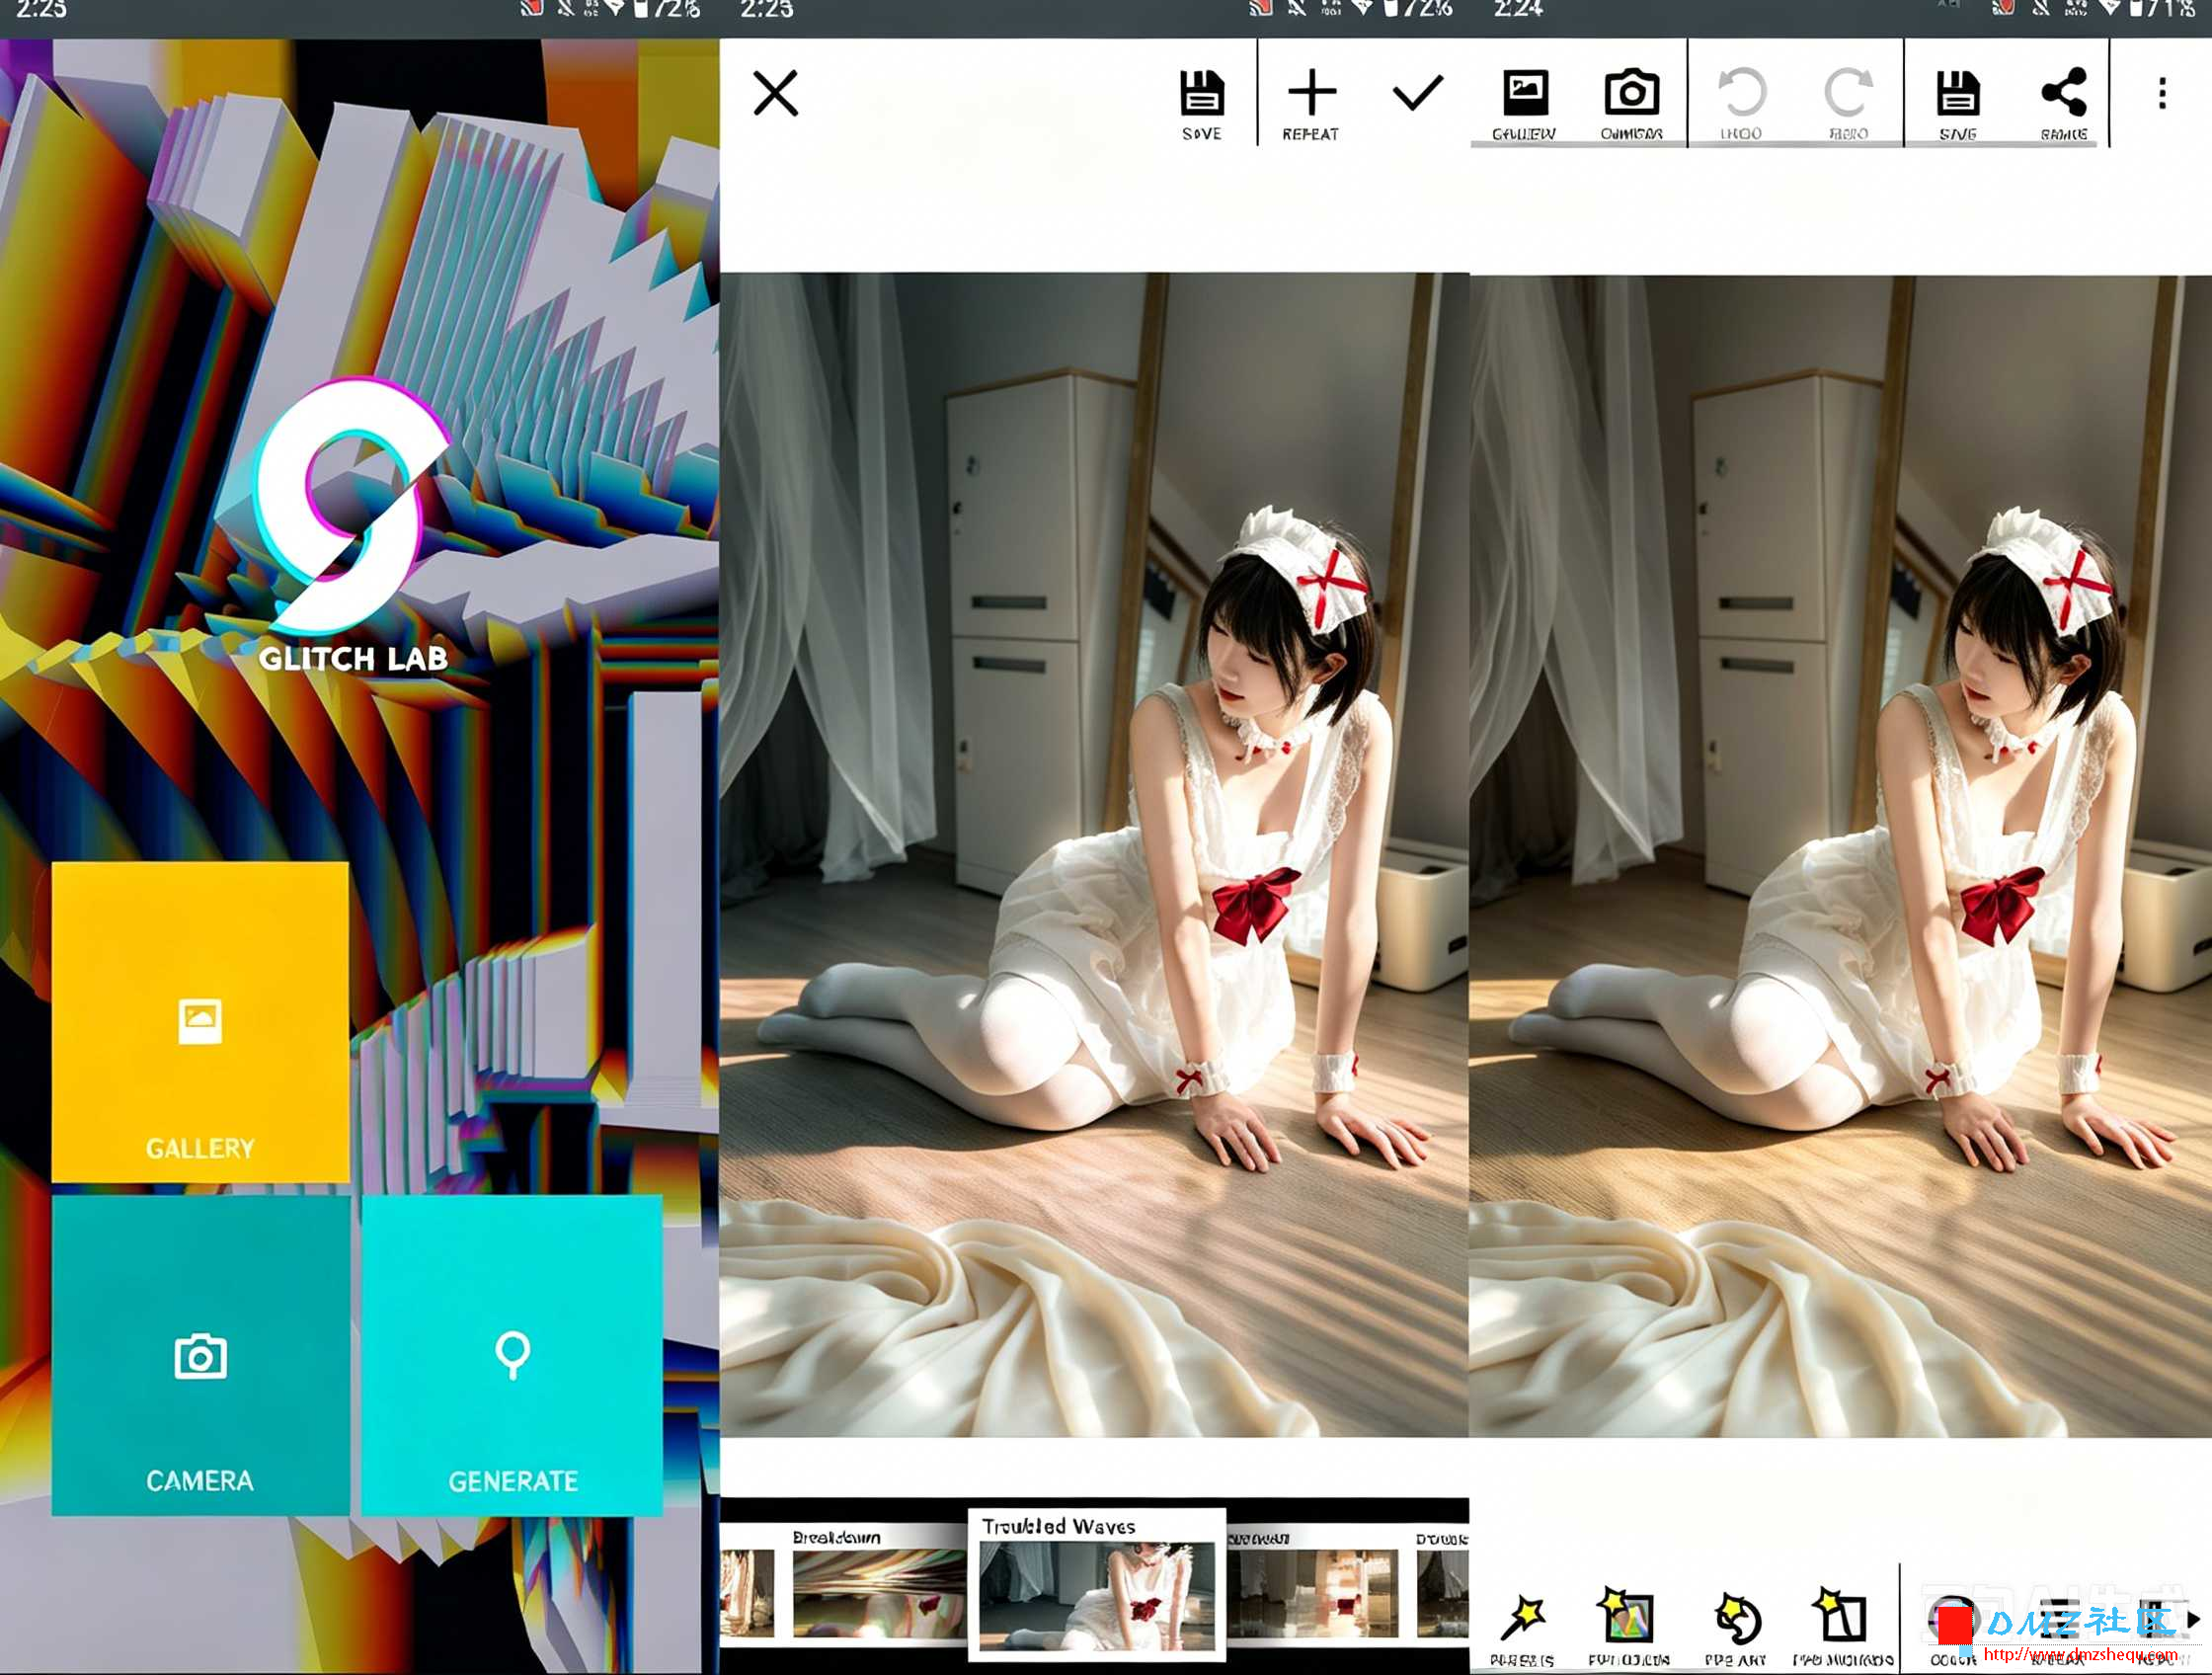The width and height of the screenshot is (2212, 1675).
Task: Open the Color circle tool
Action: tap(1953, 1629)
